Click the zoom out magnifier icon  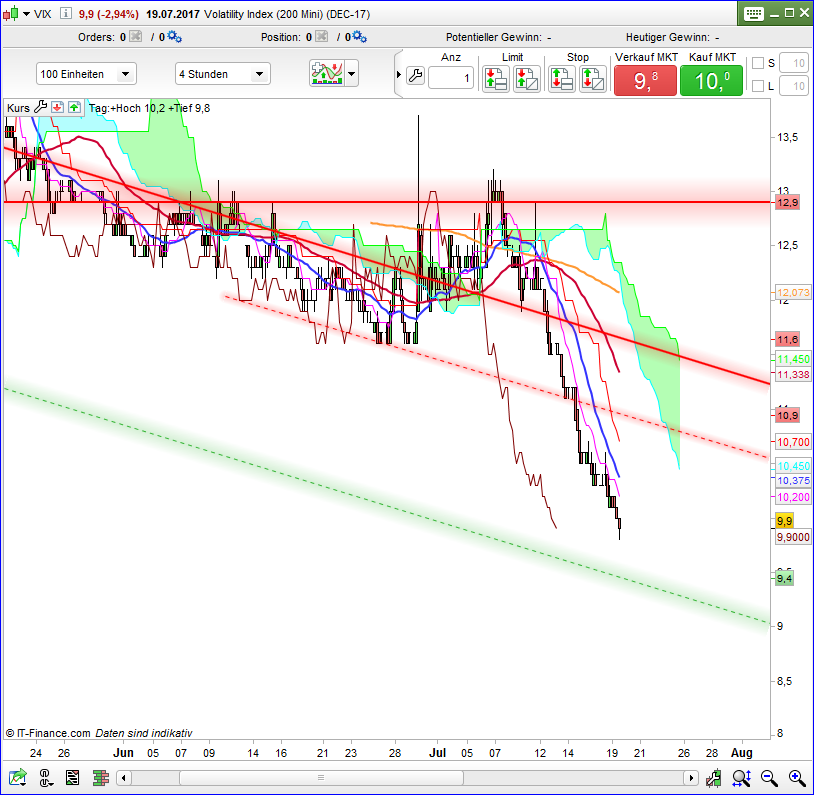[769, 778]
